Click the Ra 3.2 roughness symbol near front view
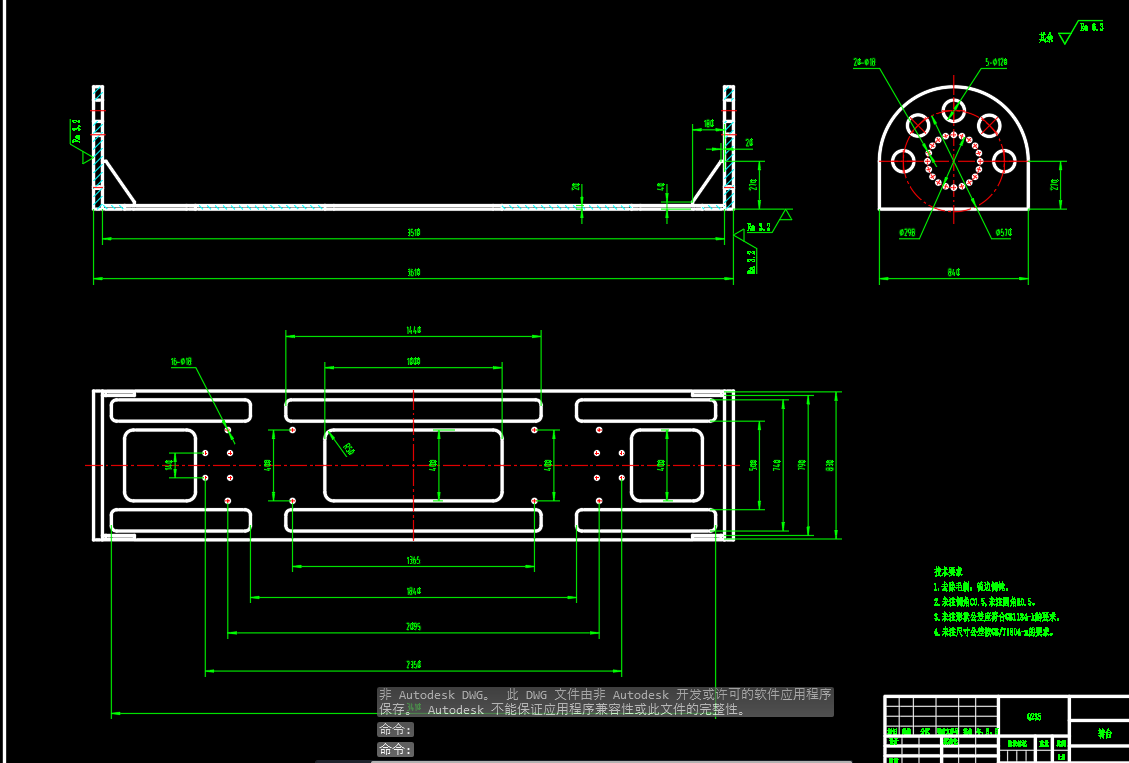 pos(758,227)
